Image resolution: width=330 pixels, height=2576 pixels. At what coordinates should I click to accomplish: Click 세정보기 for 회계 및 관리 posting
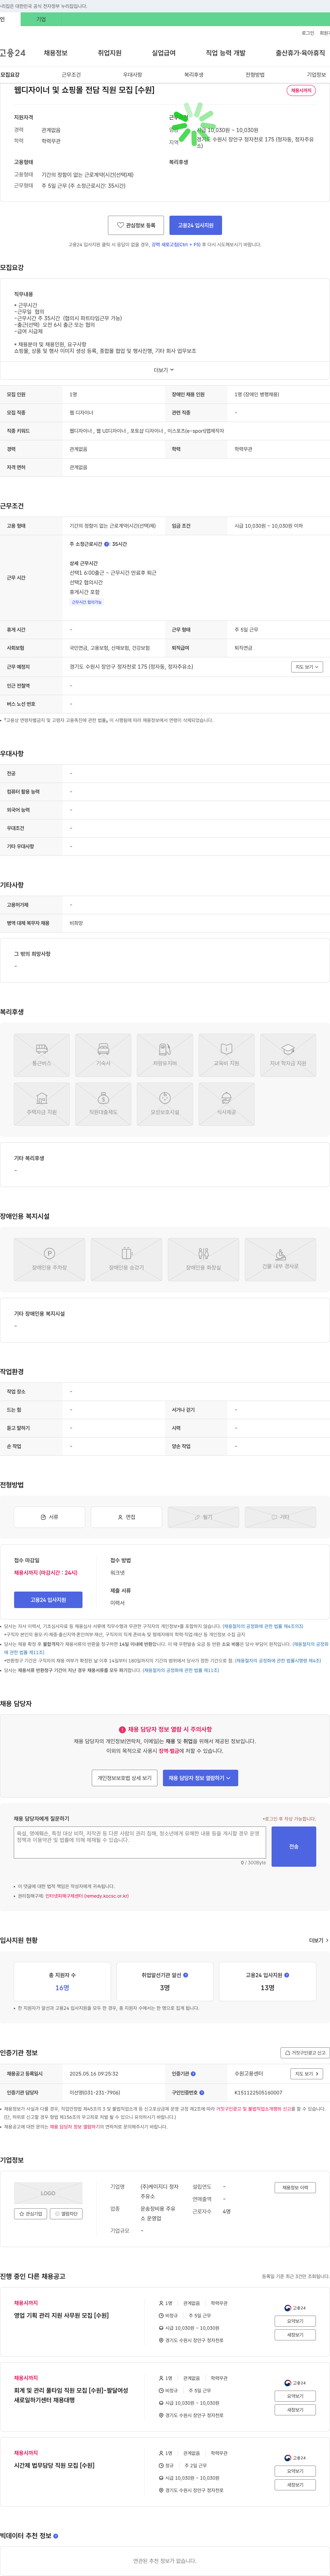click(295, 2410)
